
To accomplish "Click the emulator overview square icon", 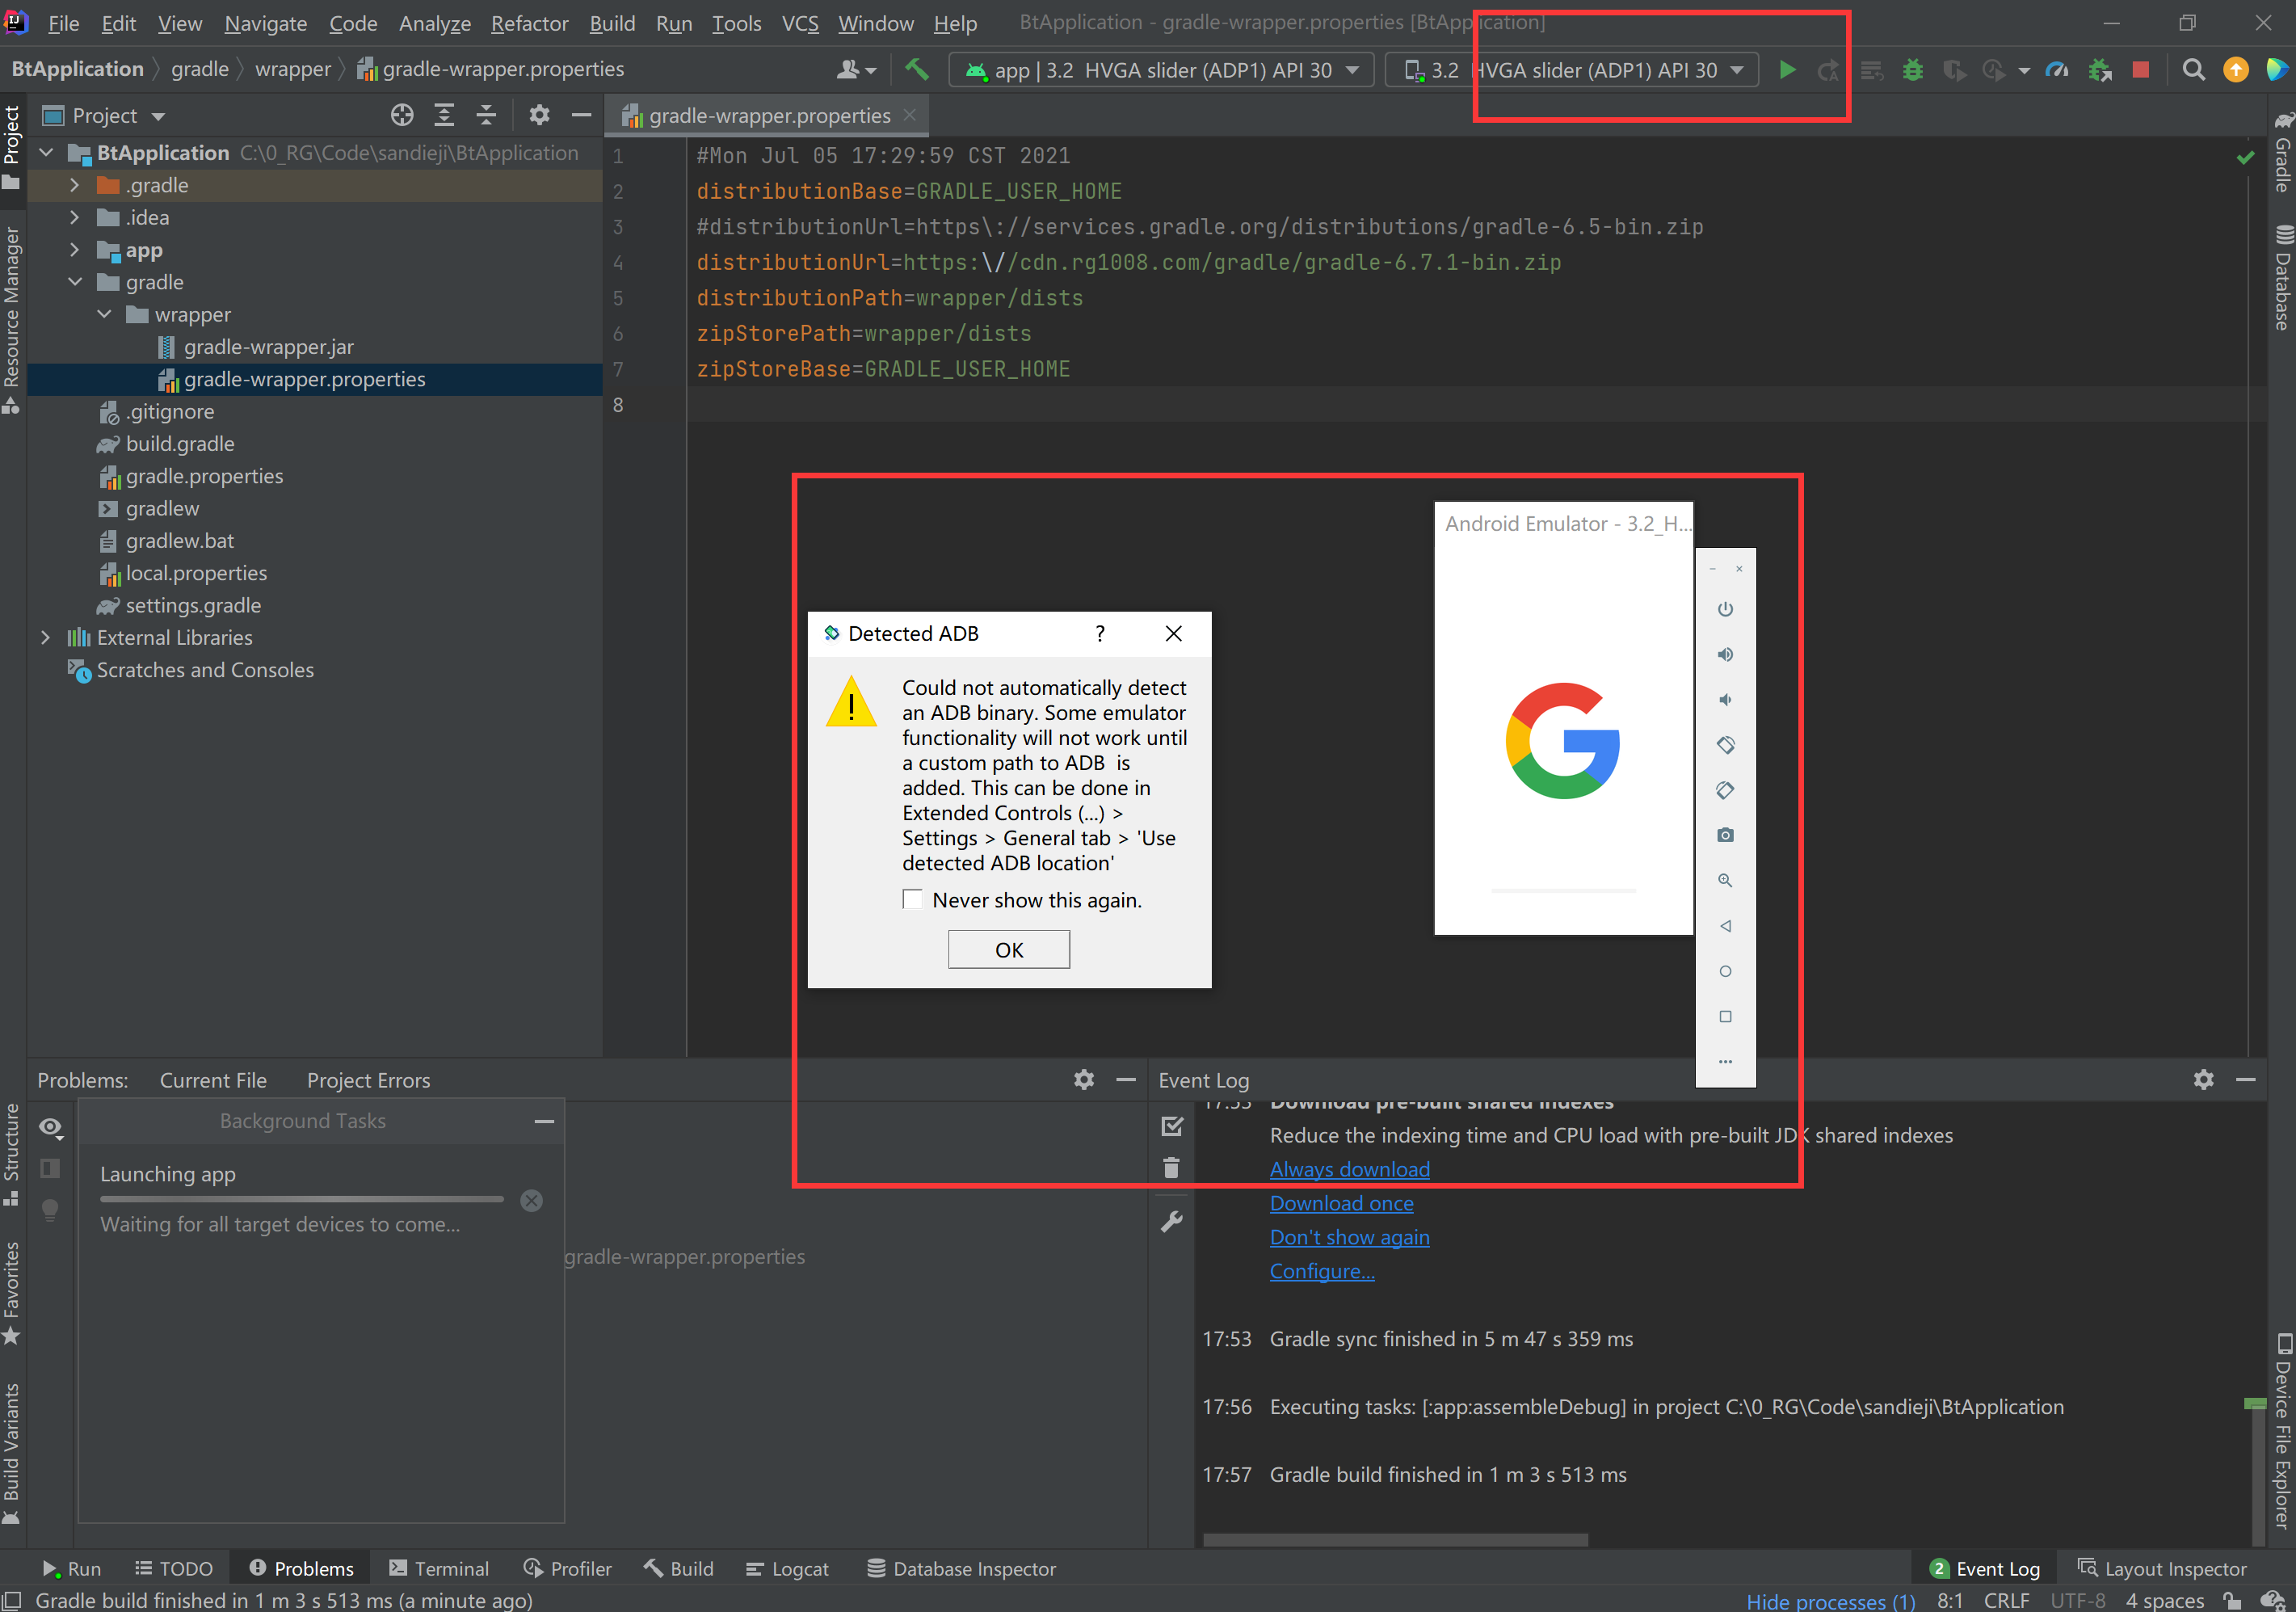I will tap(1725, 1017).
